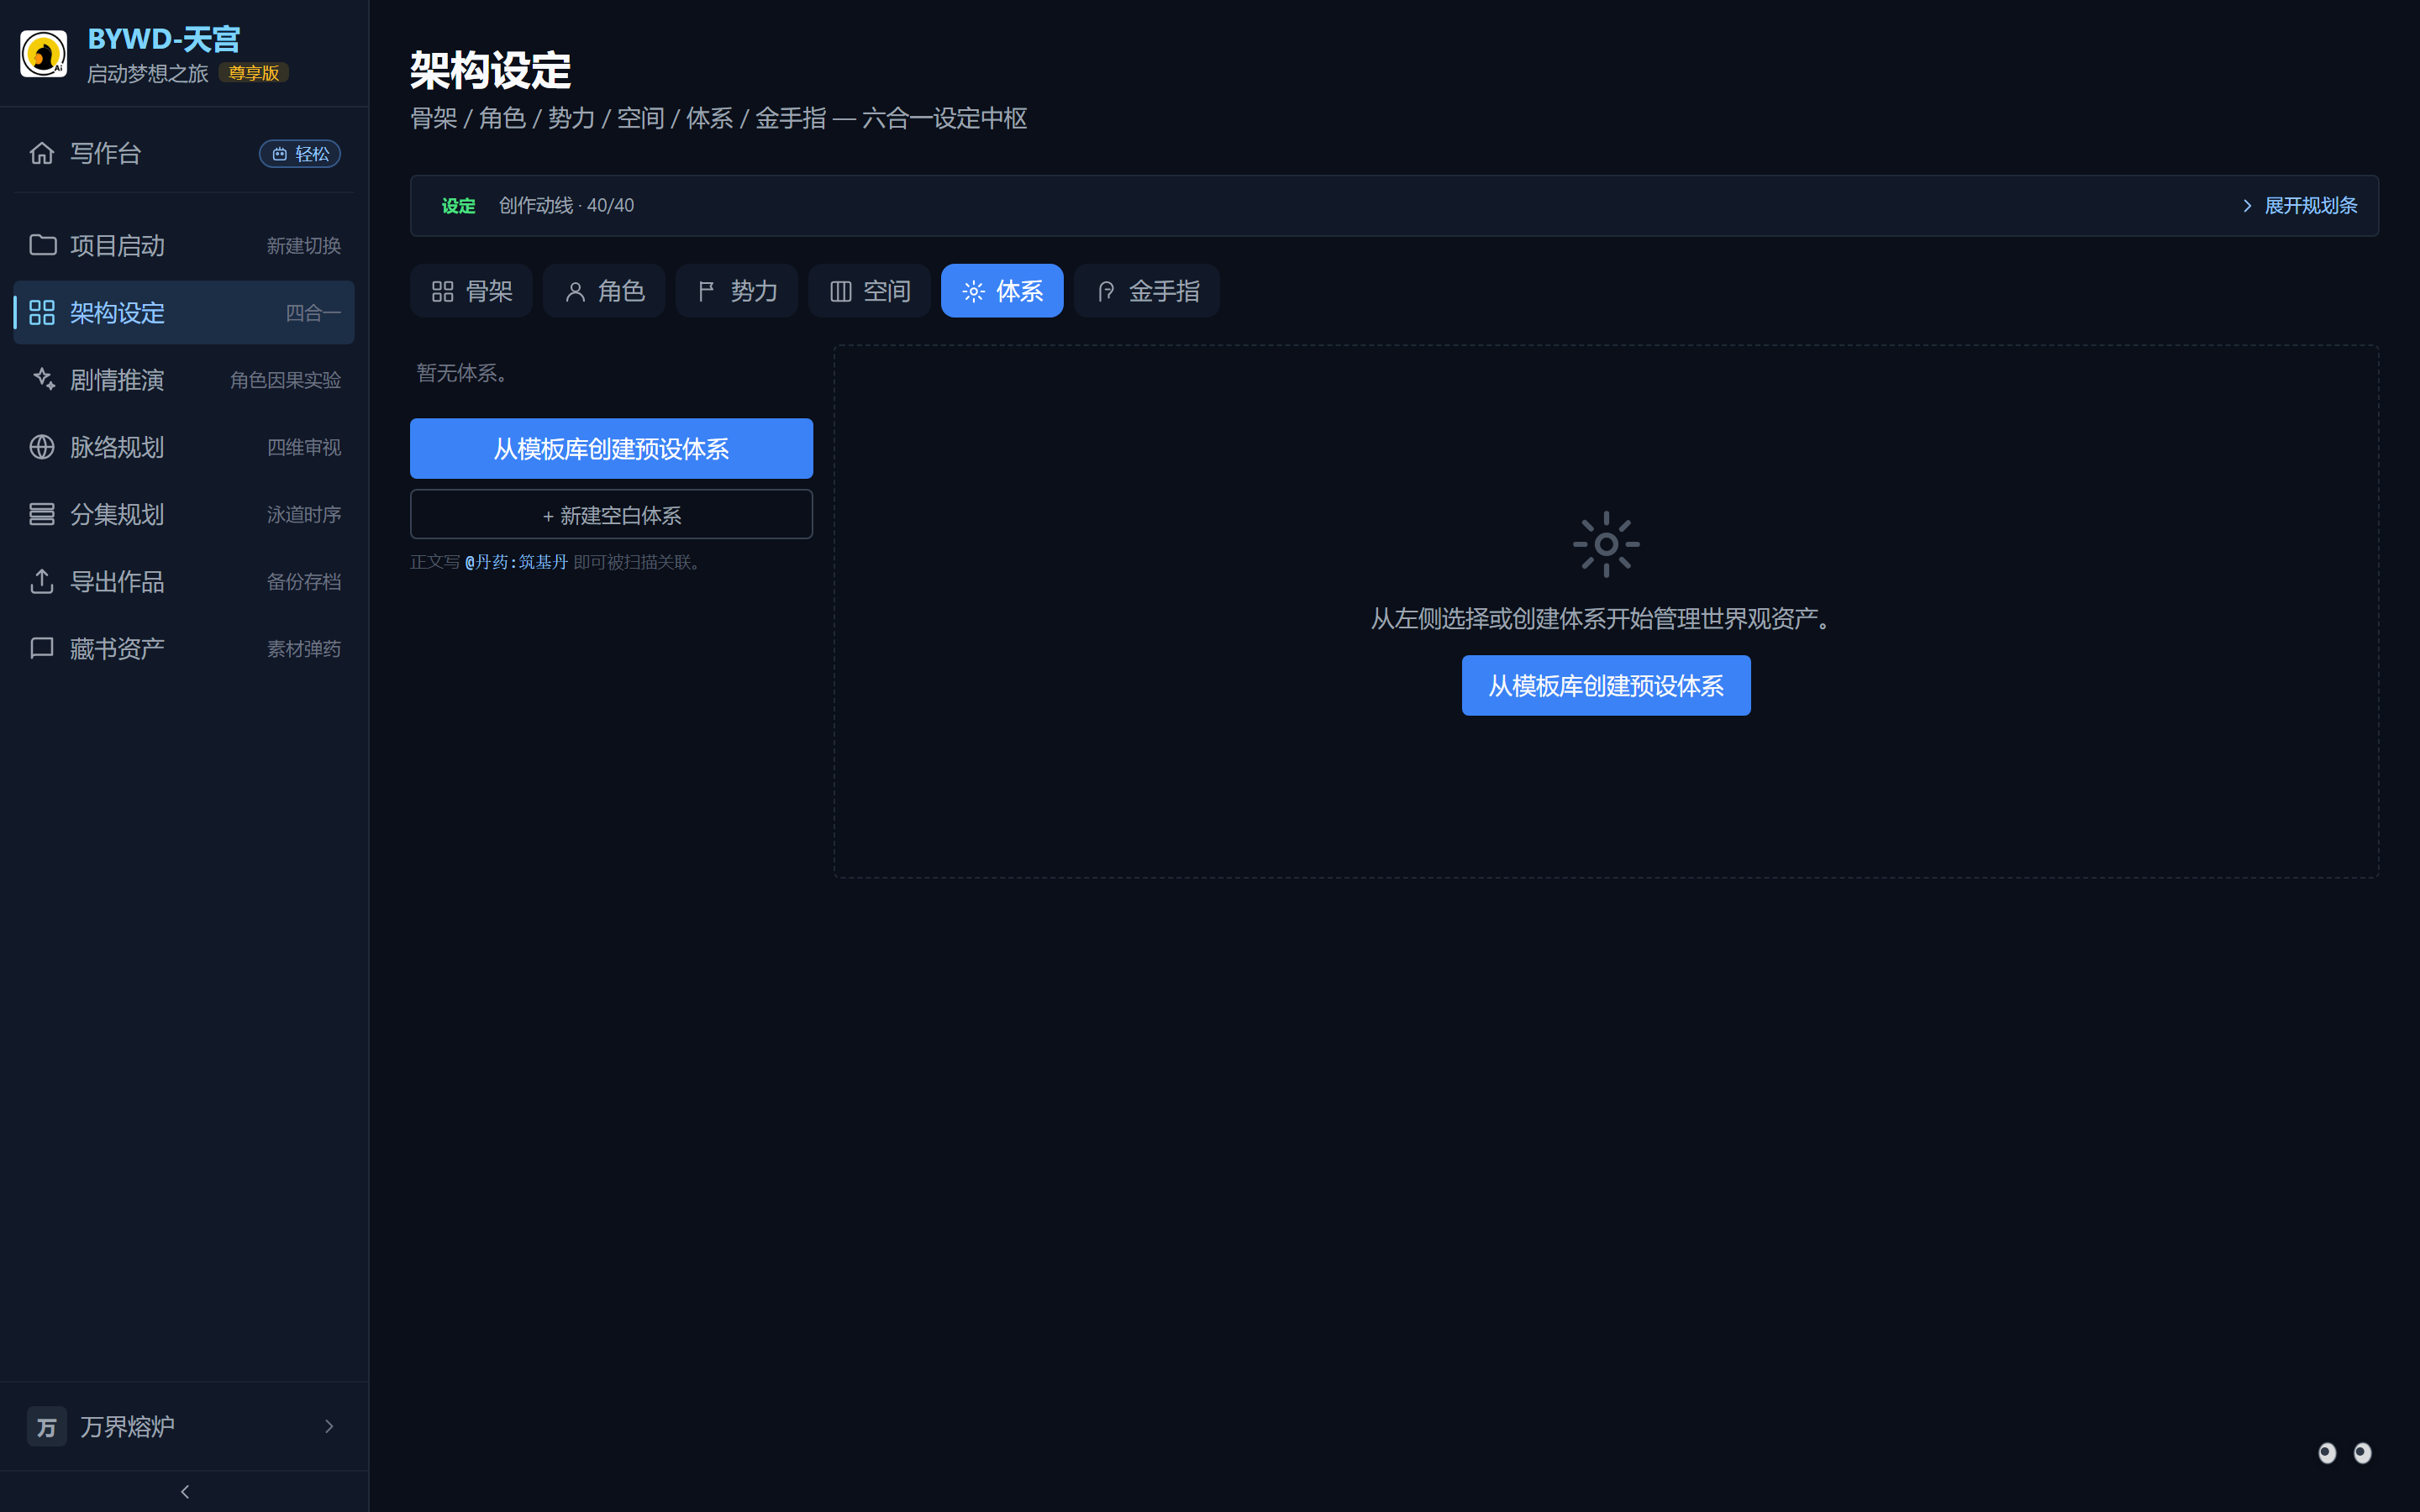Screen dimensions: 2420x1512
Task: Switch to the 骨架 tab
Action: coord(471,291)
